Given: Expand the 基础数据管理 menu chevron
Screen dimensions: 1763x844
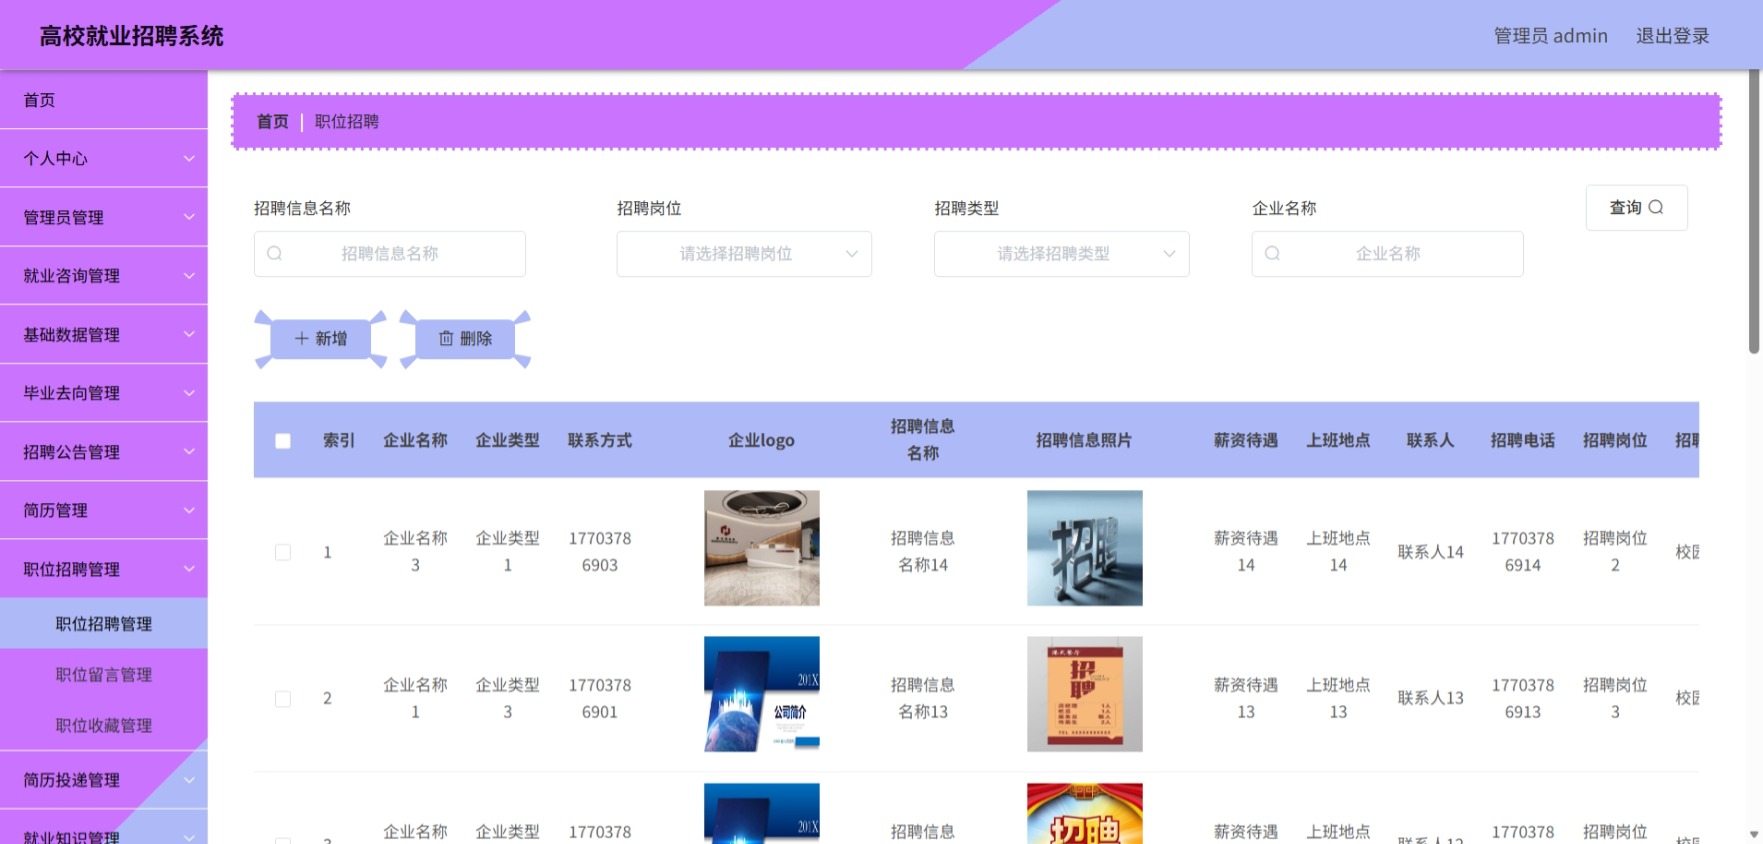Looking at the screenshot, I should tap(189, 334).
